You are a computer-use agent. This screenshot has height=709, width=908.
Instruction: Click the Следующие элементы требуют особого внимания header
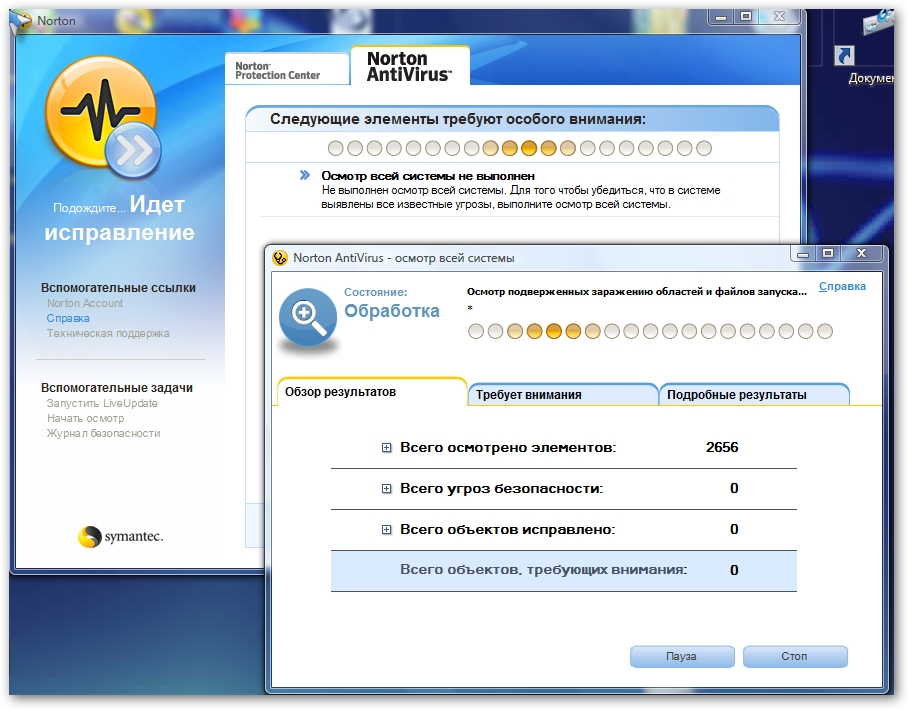[x=457, y=119]
